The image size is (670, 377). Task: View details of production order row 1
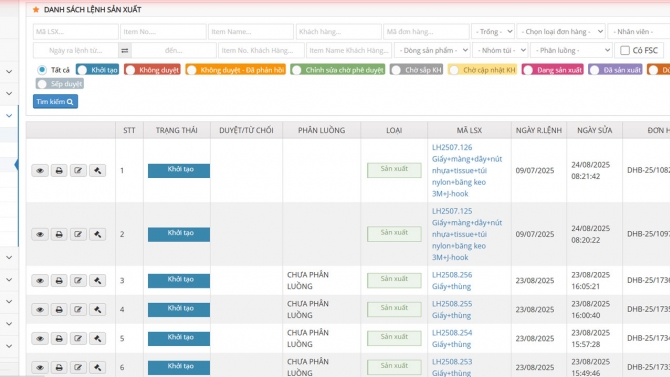pos(40,171)
